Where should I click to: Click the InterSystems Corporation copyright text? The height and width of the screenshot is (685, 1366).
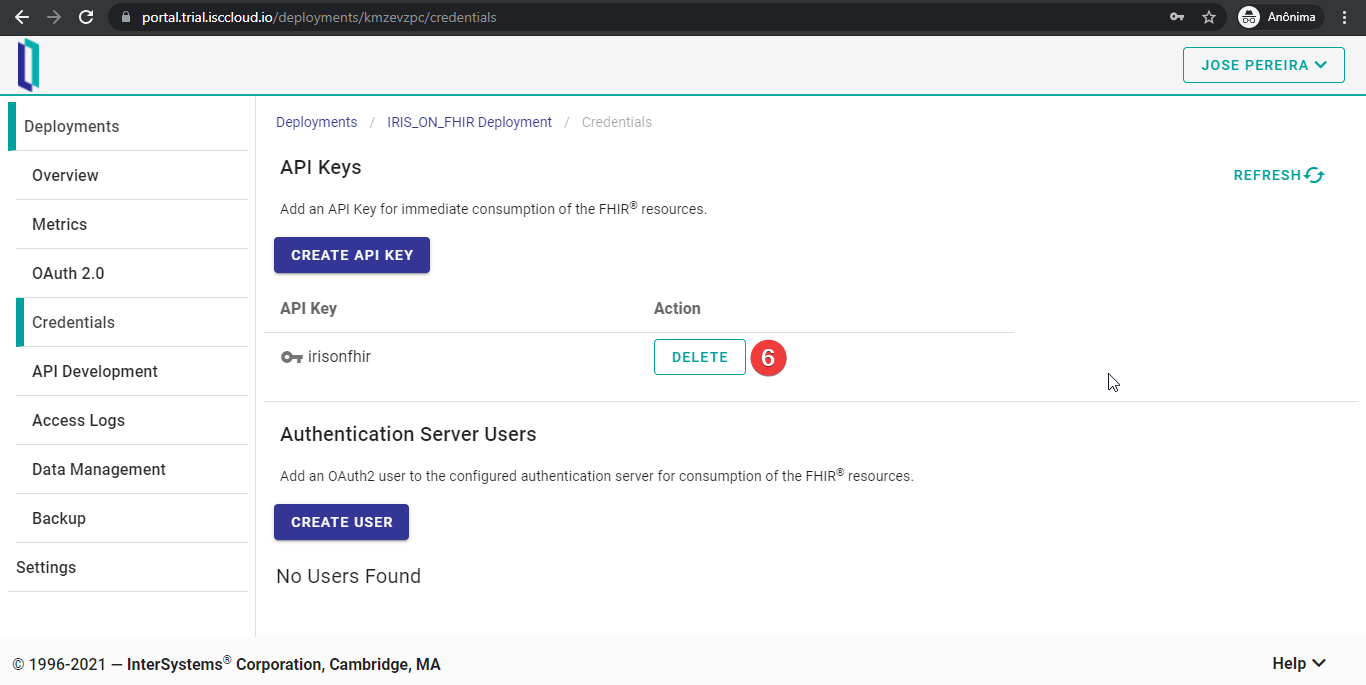pos(226,664)
